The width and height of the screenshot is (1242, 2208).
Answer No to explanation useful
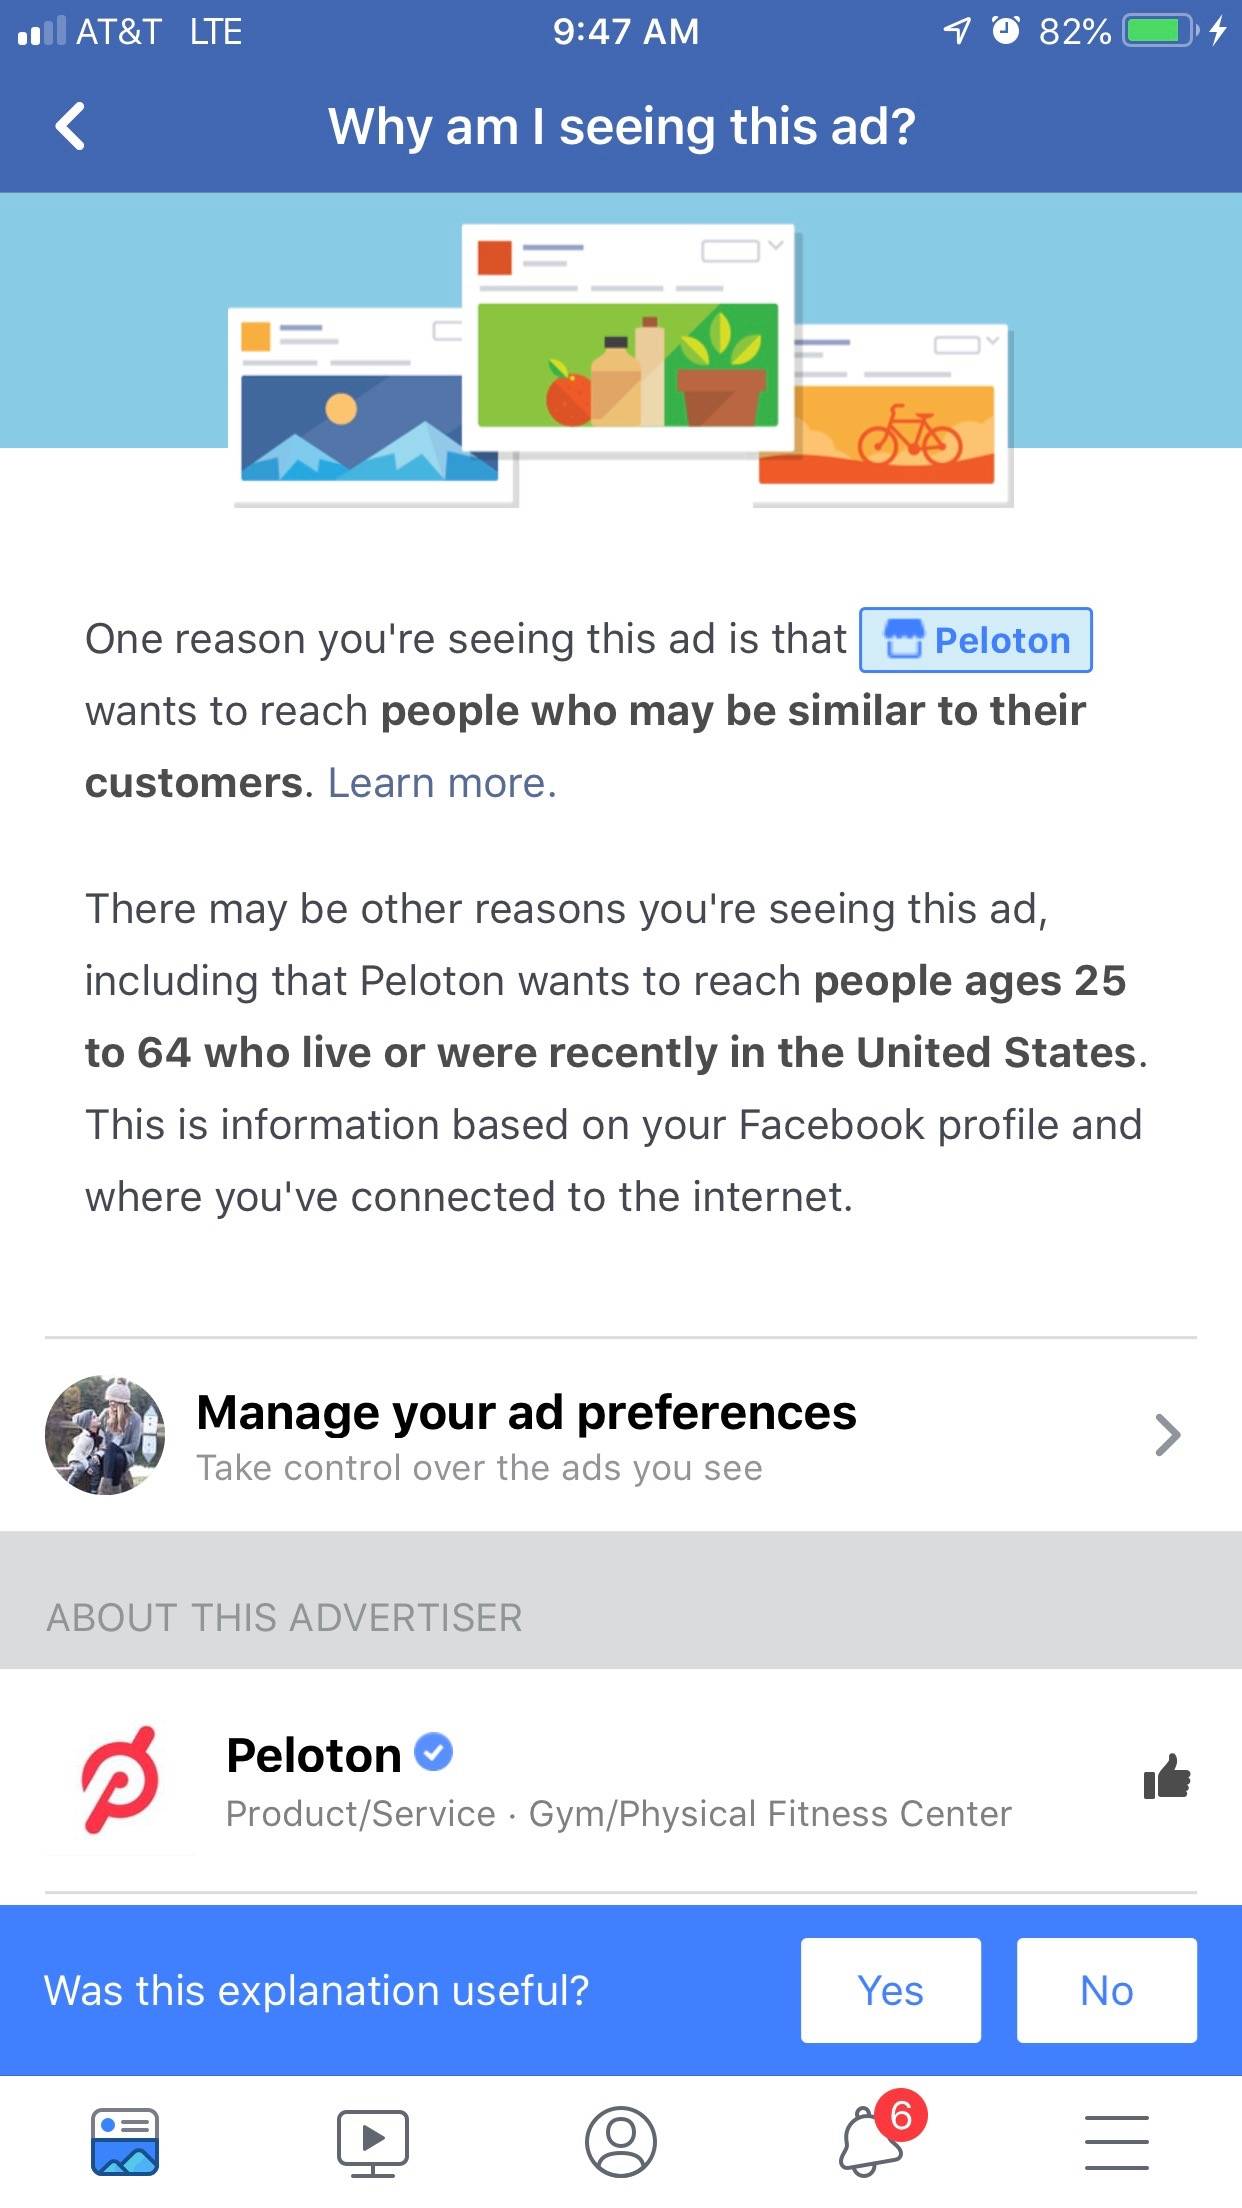(x=1107, y=1990)
